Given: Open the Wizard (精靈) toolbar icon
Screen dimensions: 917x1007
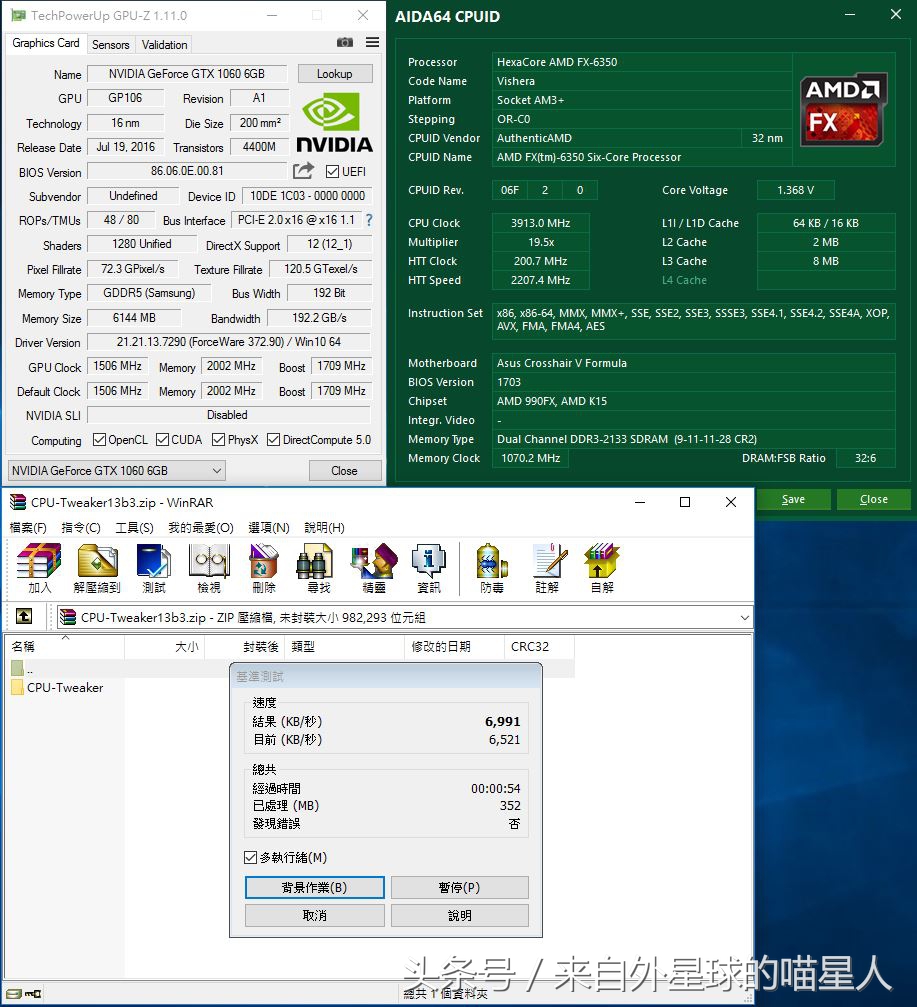Looking at the screenshot, I should pyautogui.click(x=374, y=568).
